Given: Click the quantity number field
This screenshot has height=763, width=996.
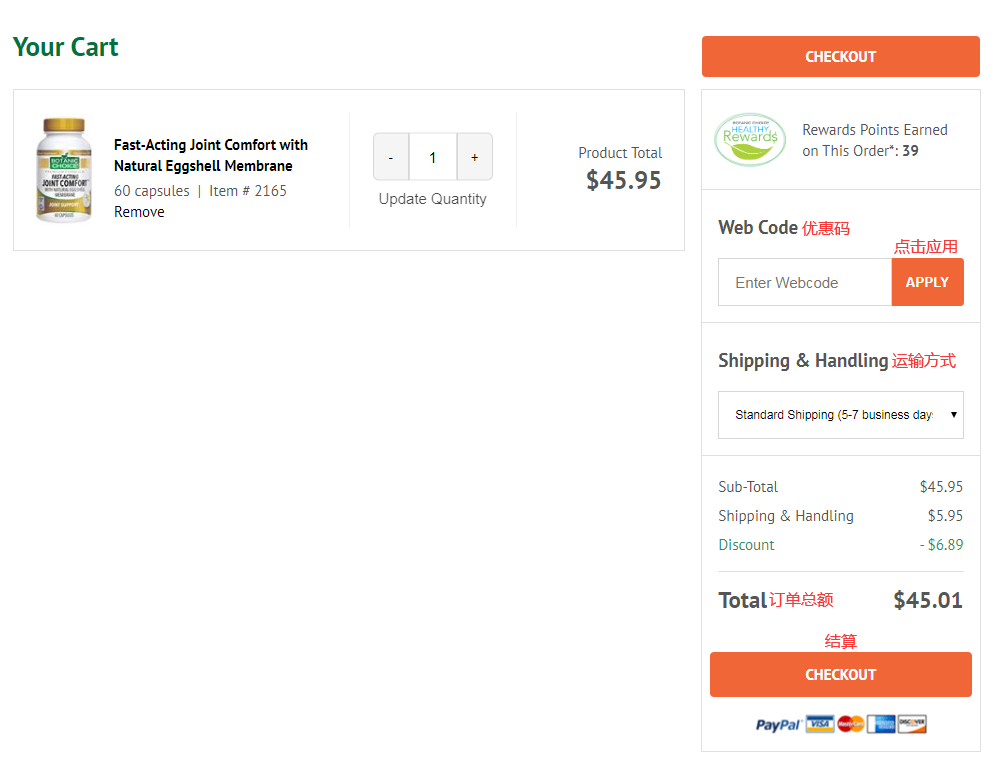Looking at the screenshot, I should point(432,157).
